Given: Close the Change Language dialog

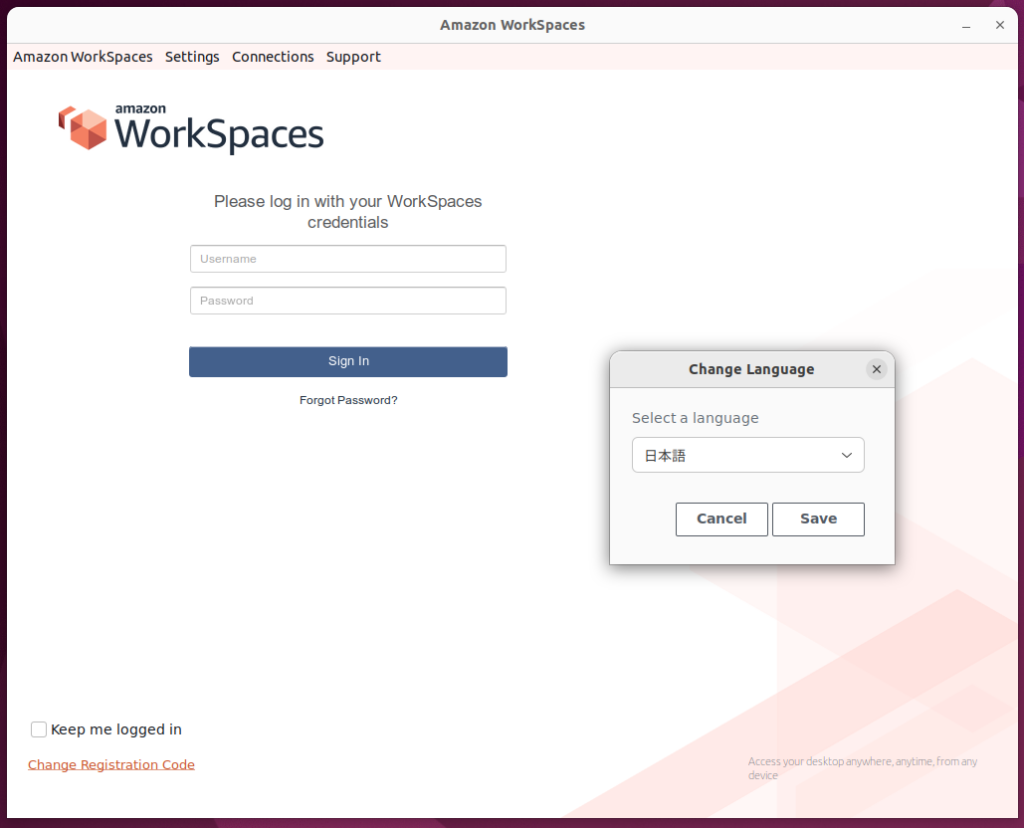Looking at the screenshot, I should 876,369.
